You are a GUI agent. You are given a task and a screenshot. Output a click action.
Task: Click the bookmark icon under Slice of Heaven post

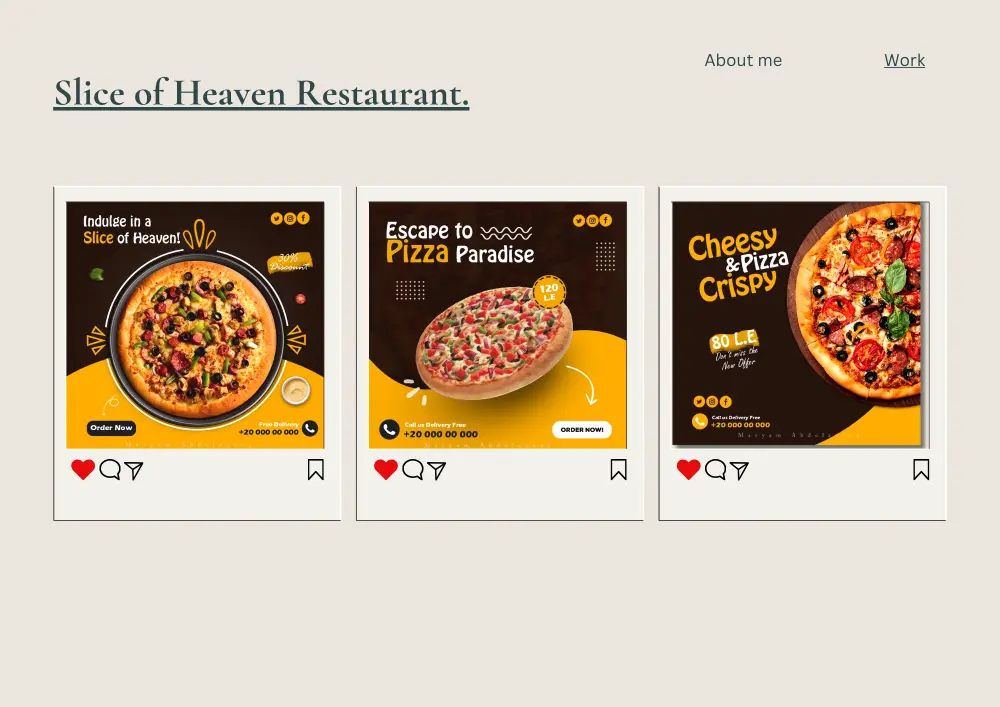pos(316,470)
